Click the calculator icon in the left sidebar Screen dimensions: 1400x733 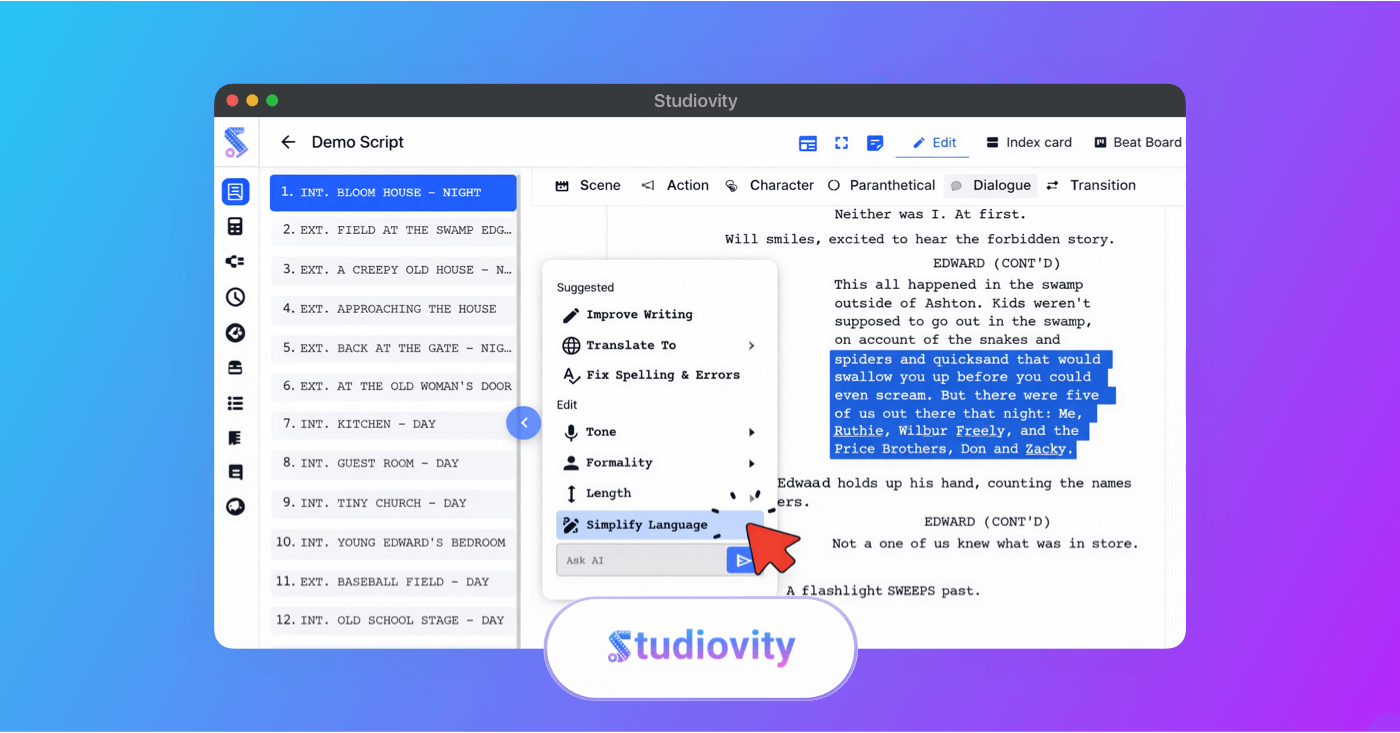coord(236,226)
